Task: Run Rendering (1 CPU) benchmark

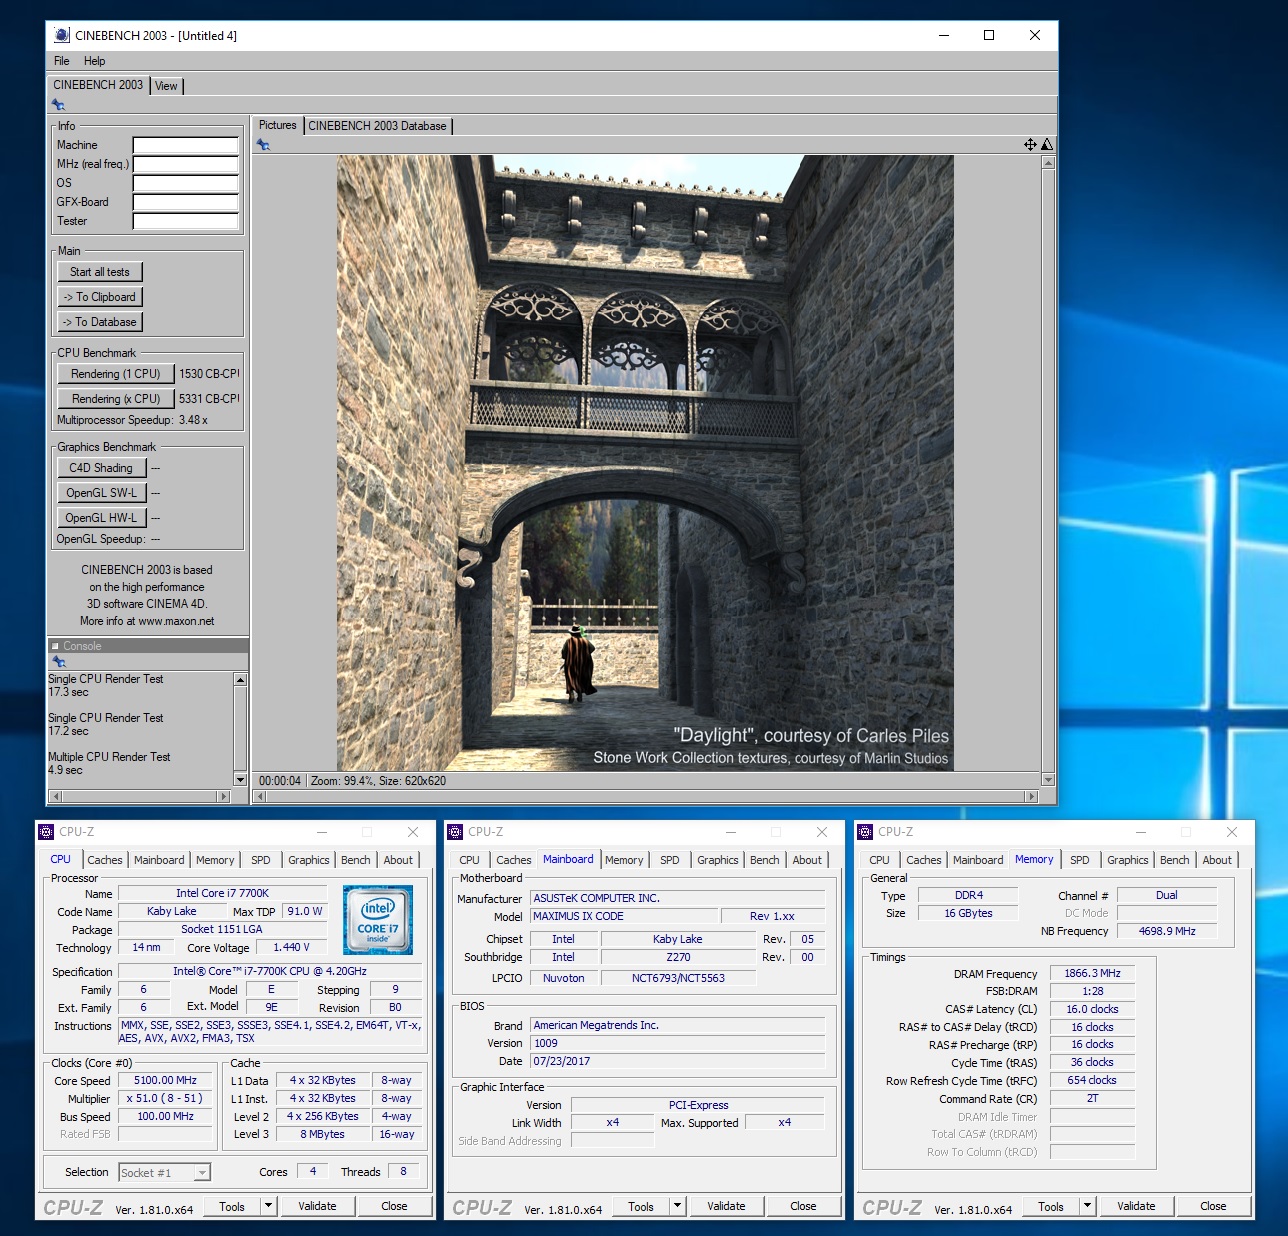Action: (116, 374)
